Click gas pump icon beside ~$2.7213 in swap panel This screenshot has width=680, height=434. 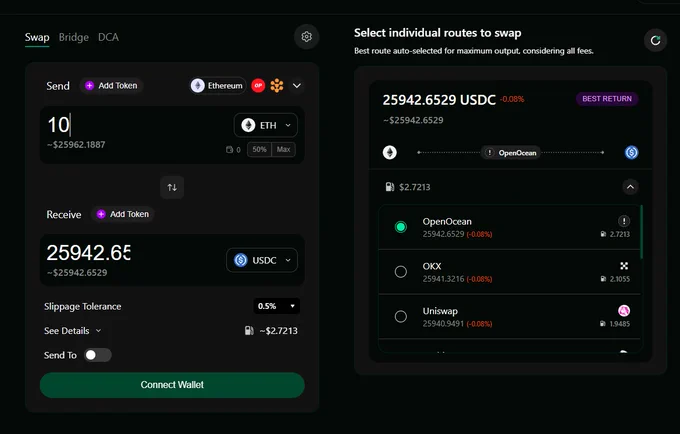click(x=249, y=331)
